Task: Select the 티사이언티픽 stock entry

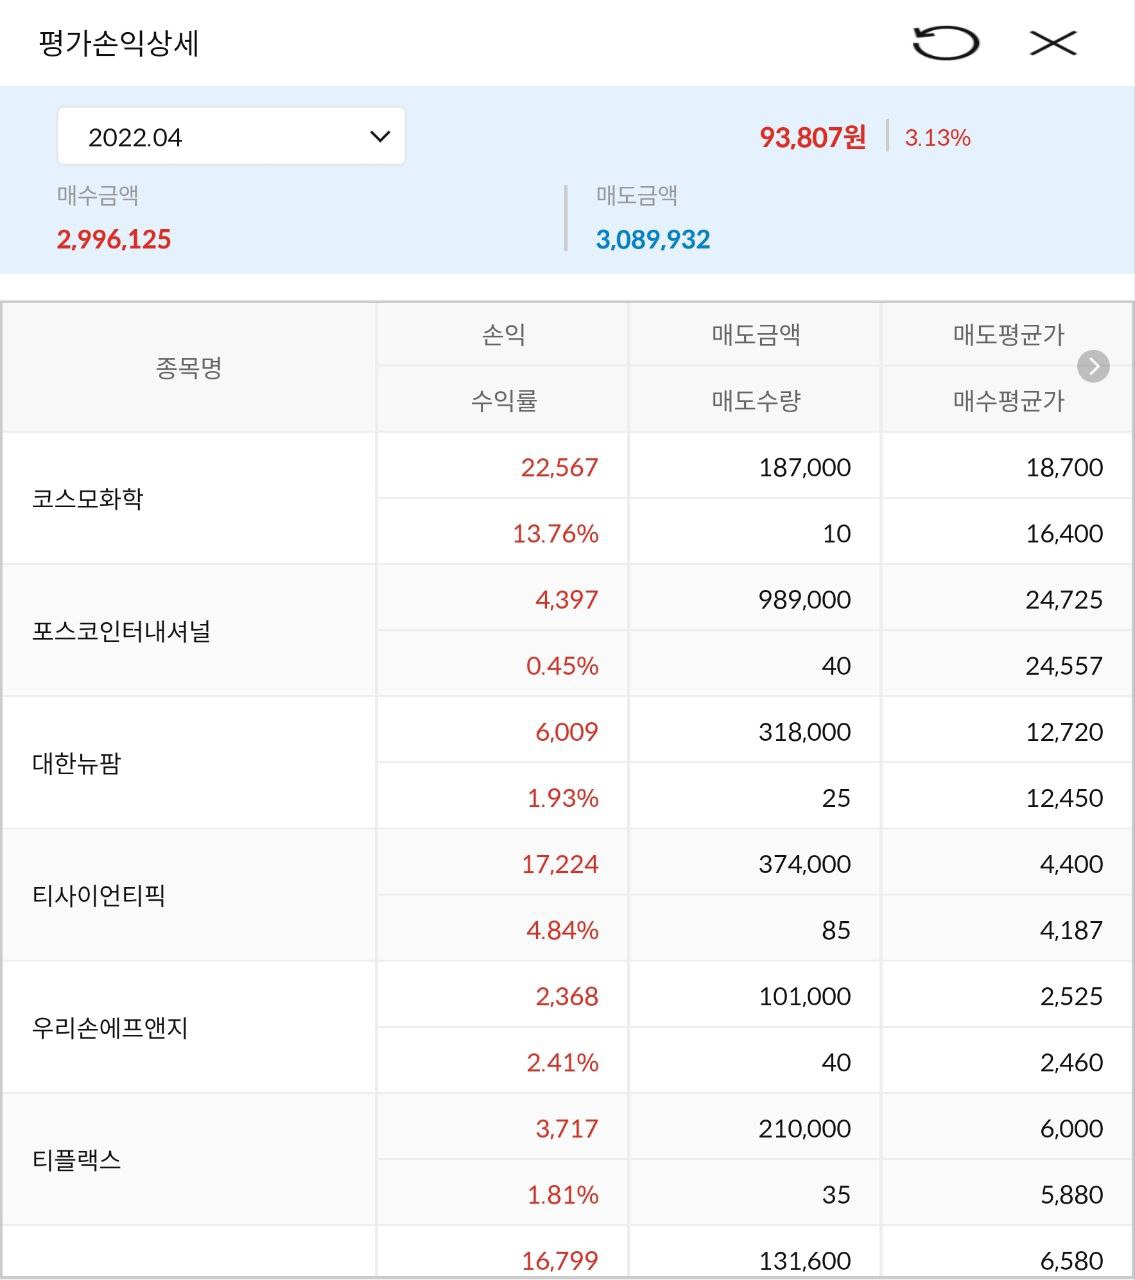Action: 99,896
